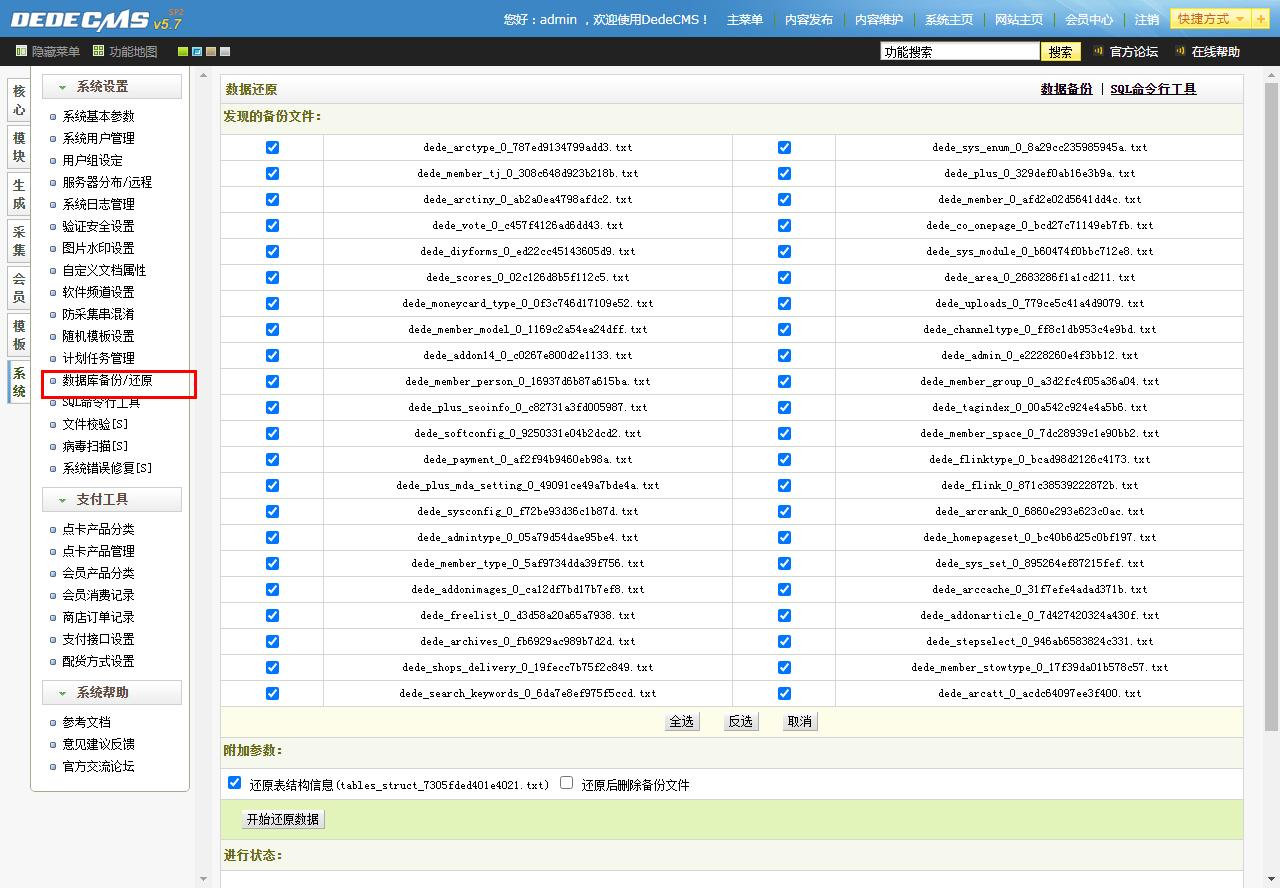The image size is (1280, 888).
Task: Click bullet icon next to 图片水印设置
Action: point(54,249)
